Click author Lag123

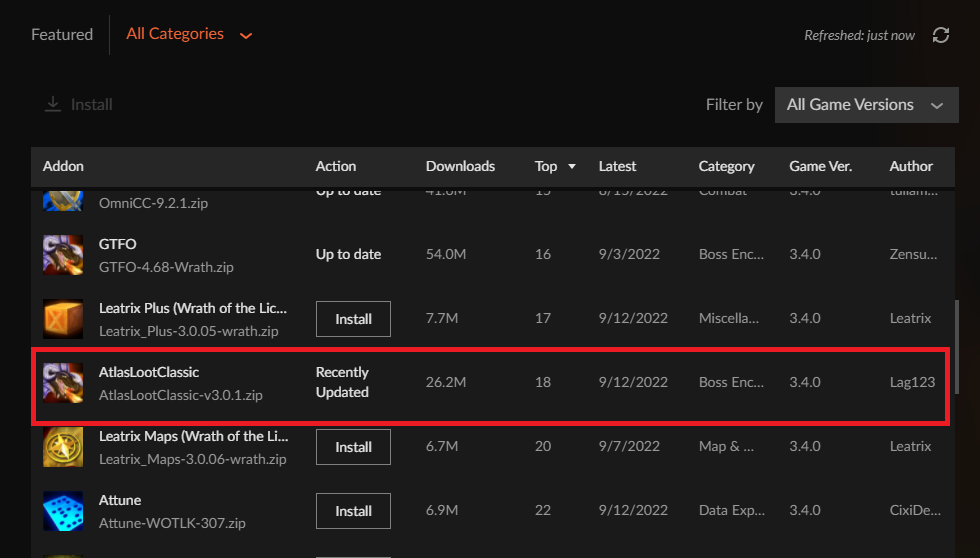(x=912, y=382)
